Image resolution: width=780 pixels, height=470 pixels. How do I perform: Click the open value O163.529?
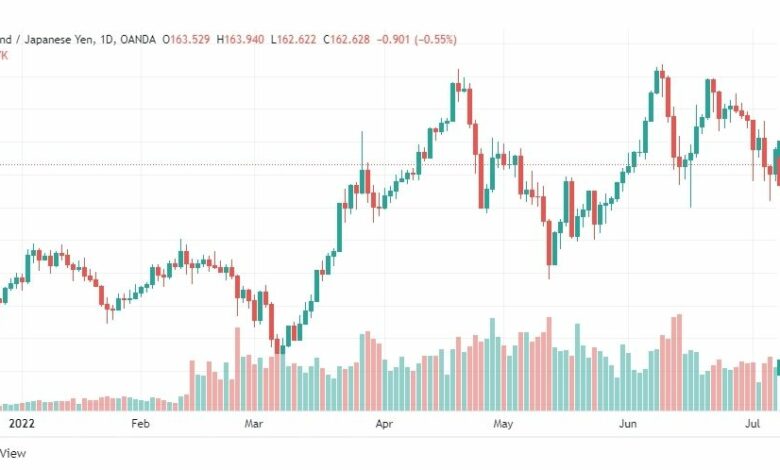[186, 39]
